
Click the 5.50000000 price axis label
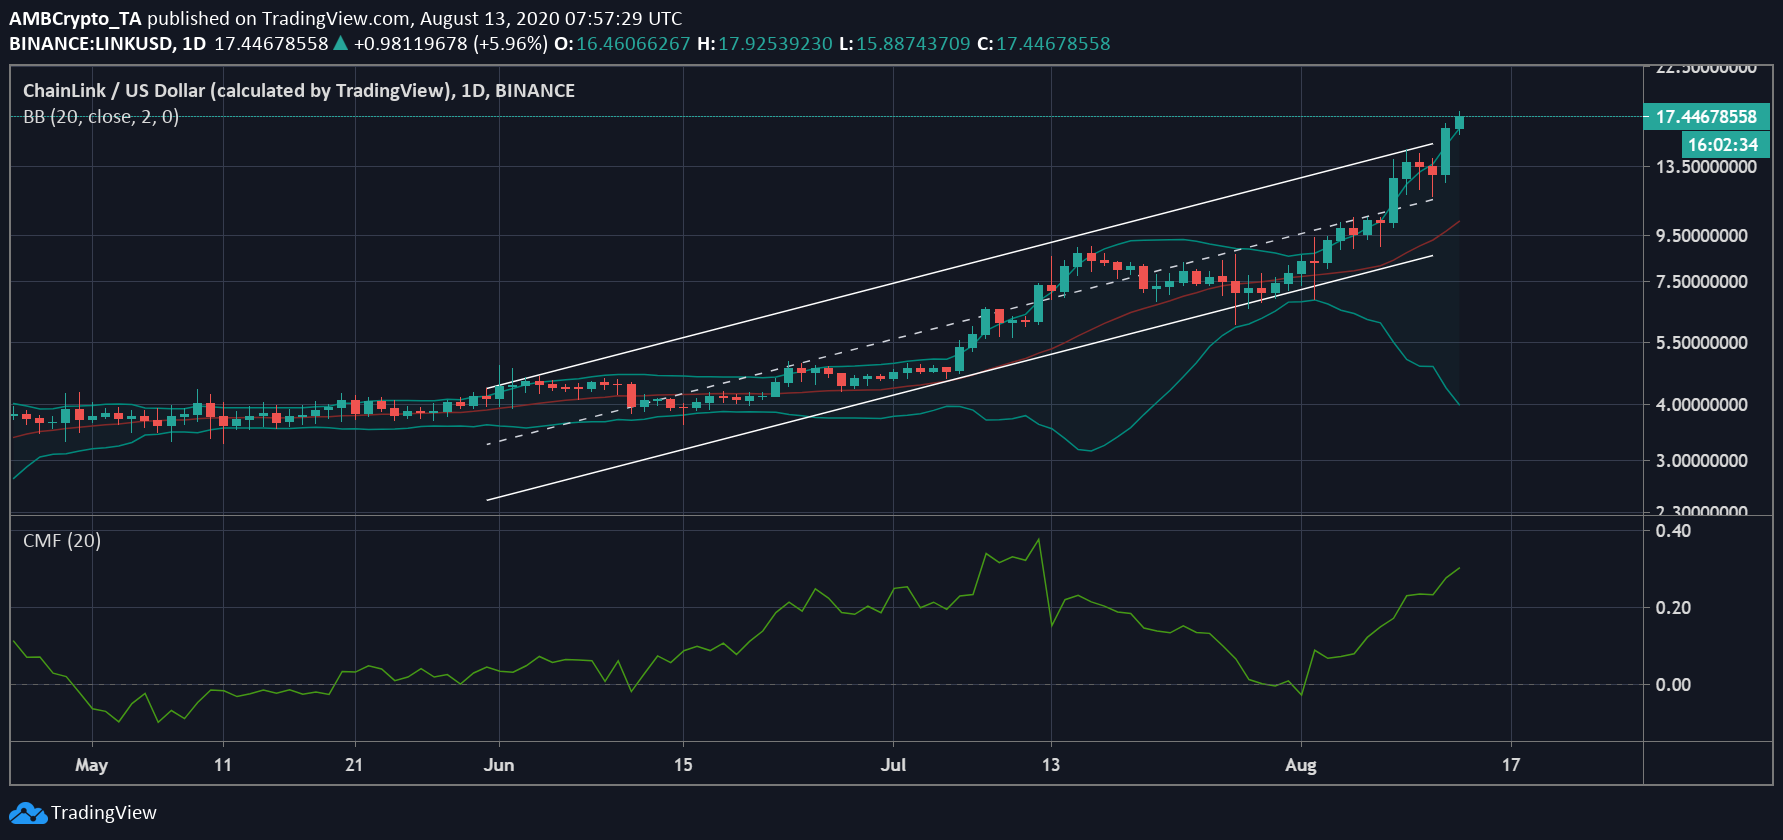coord(1702,343)
